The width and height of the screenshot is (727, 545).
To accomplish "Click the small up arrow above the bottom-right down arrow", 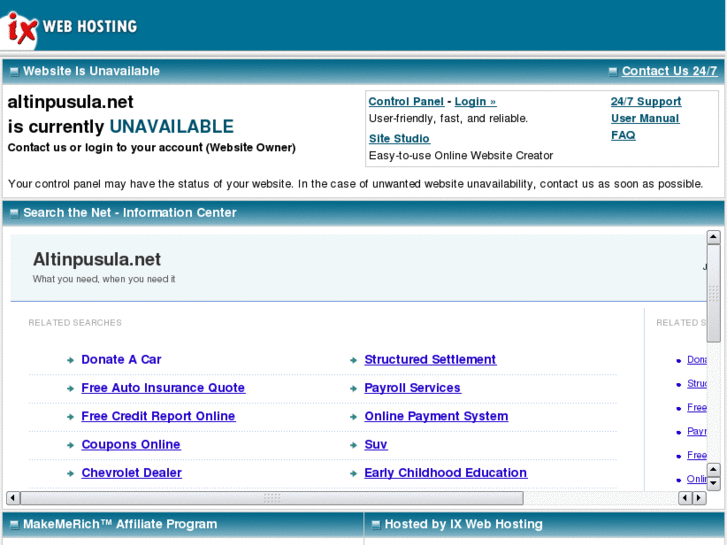I will [x=713, y=470].
